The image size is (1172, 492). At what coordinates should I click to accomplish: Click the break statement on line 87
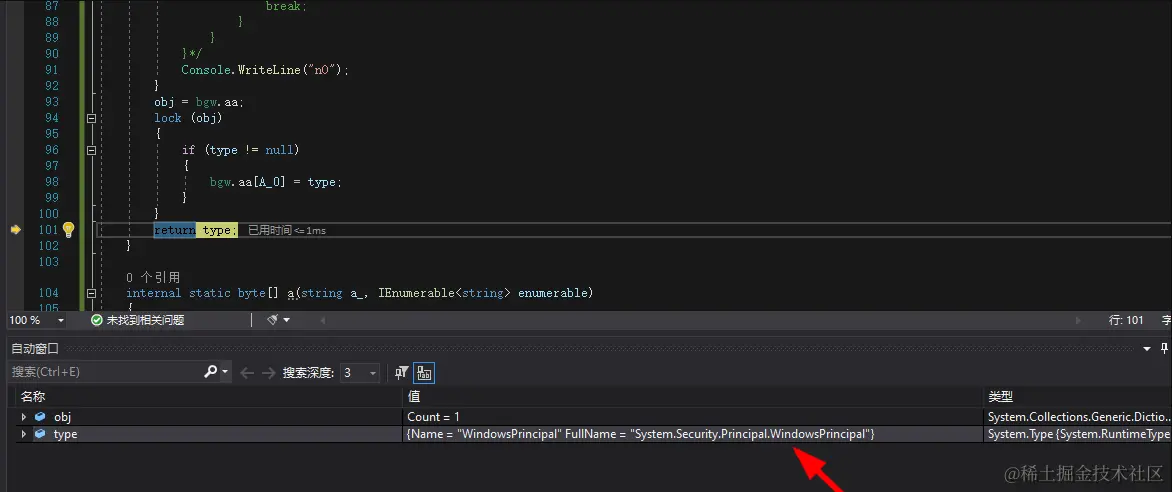click(x=286, y=6)
